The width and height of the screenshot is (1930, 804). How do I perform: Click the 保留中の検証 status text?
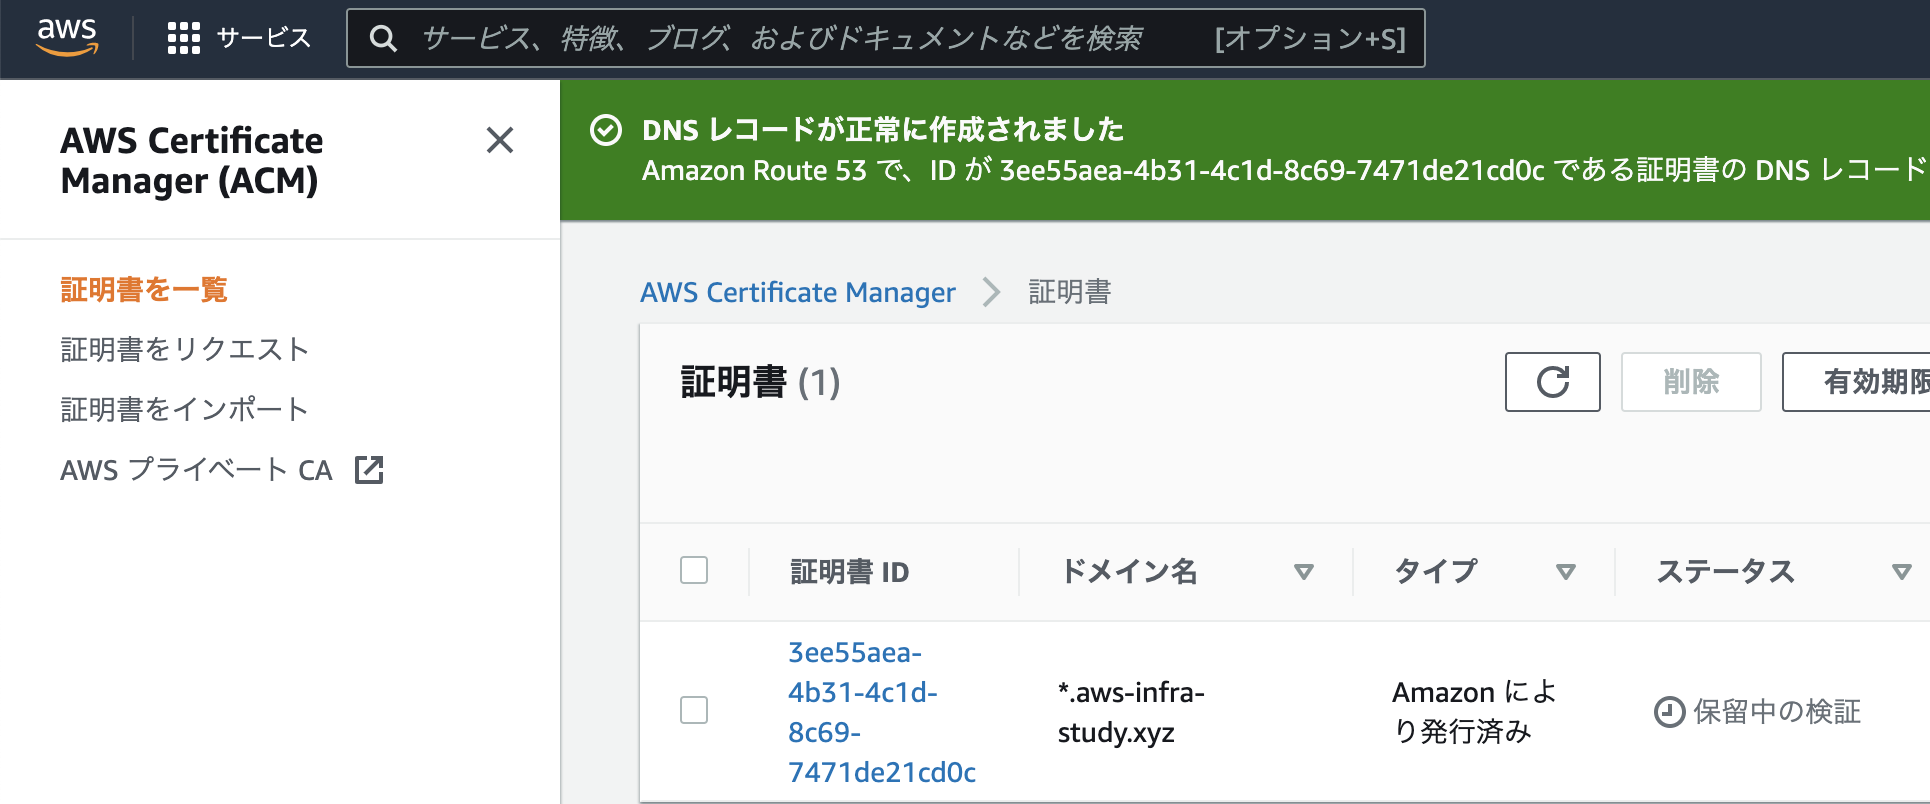click(1777, 712)
